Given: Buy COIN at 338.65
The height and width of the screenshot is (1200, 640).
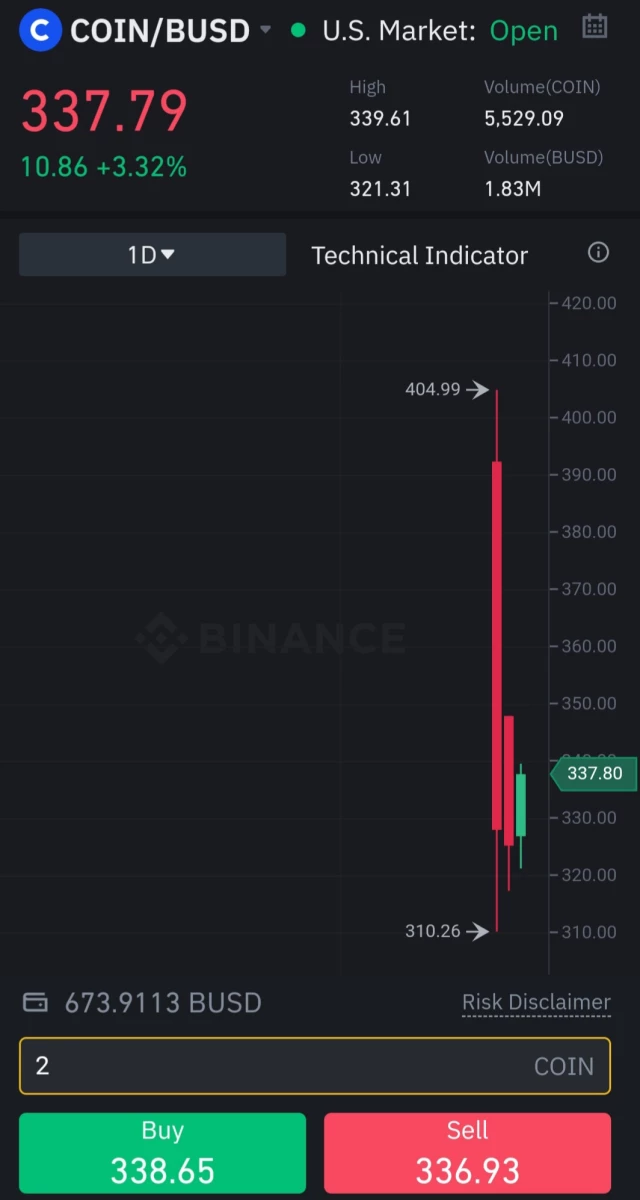Looking at the screenshot, I should (x=162, y=1153).
